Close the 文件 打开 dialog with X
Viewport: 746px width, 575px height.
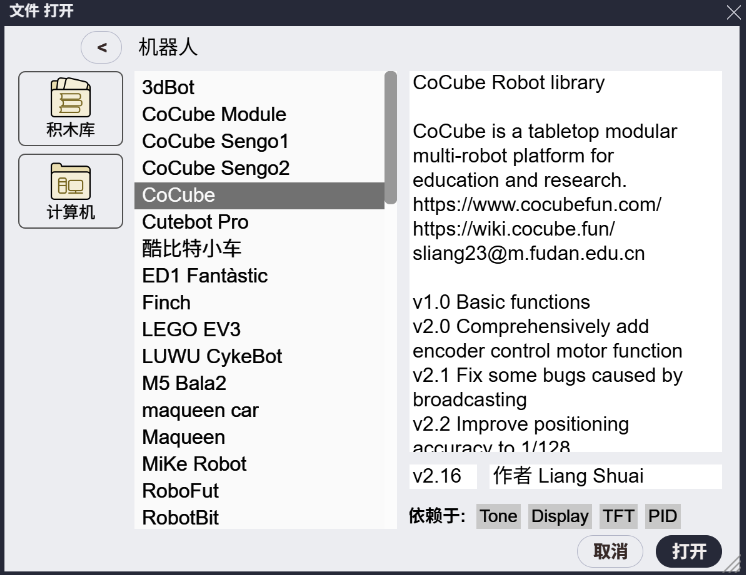[x=733, y=12]
